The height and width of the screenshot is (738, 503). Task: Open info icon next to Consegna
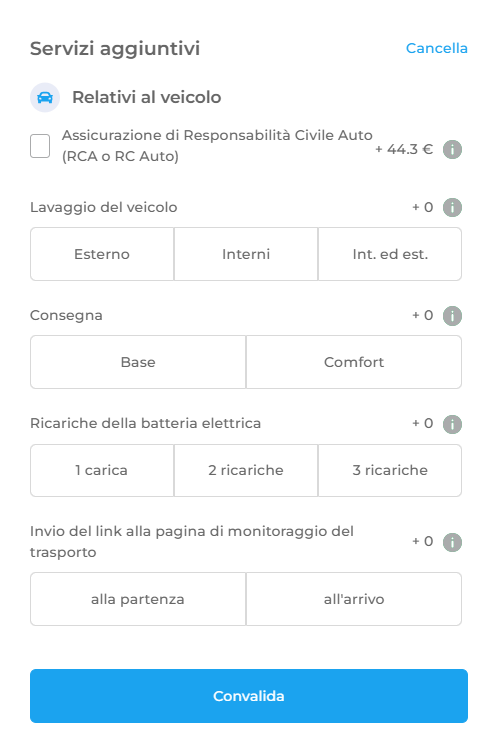(452, 316)
